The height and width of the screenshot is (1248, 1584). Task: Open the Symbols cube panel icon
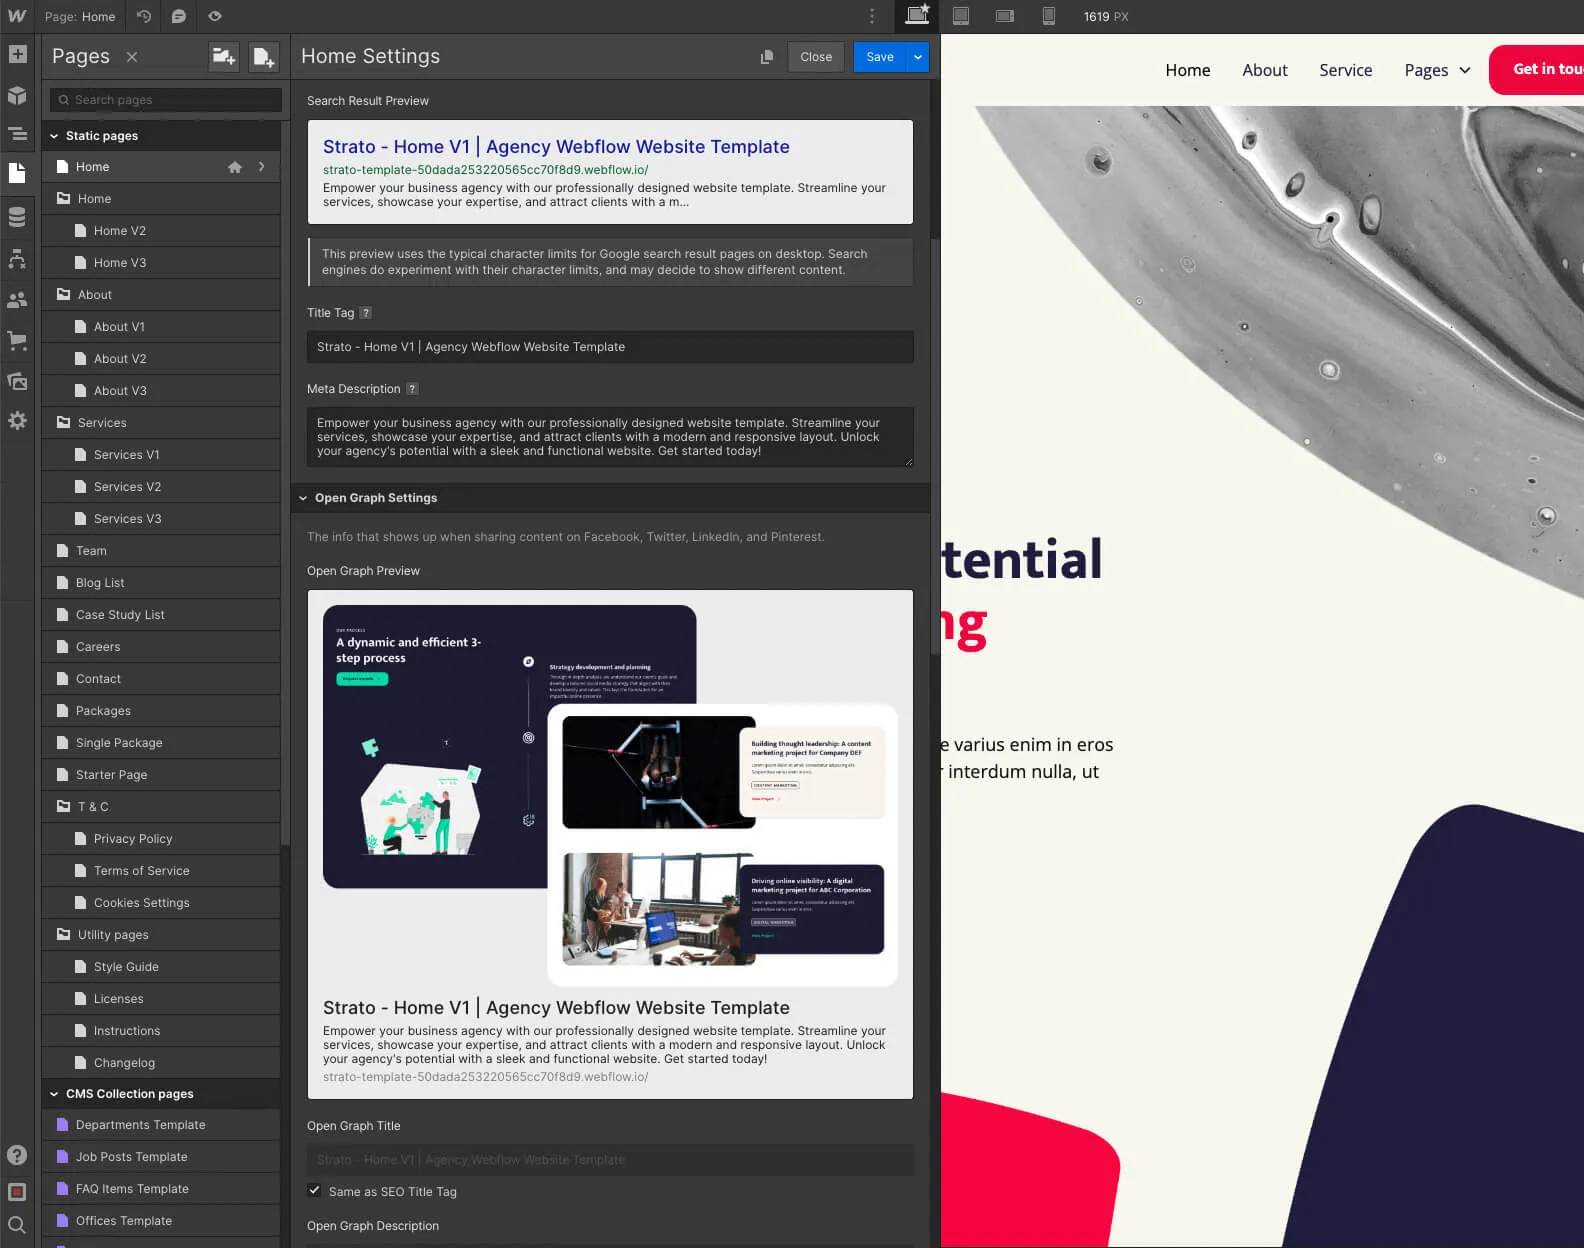(17, 95)
